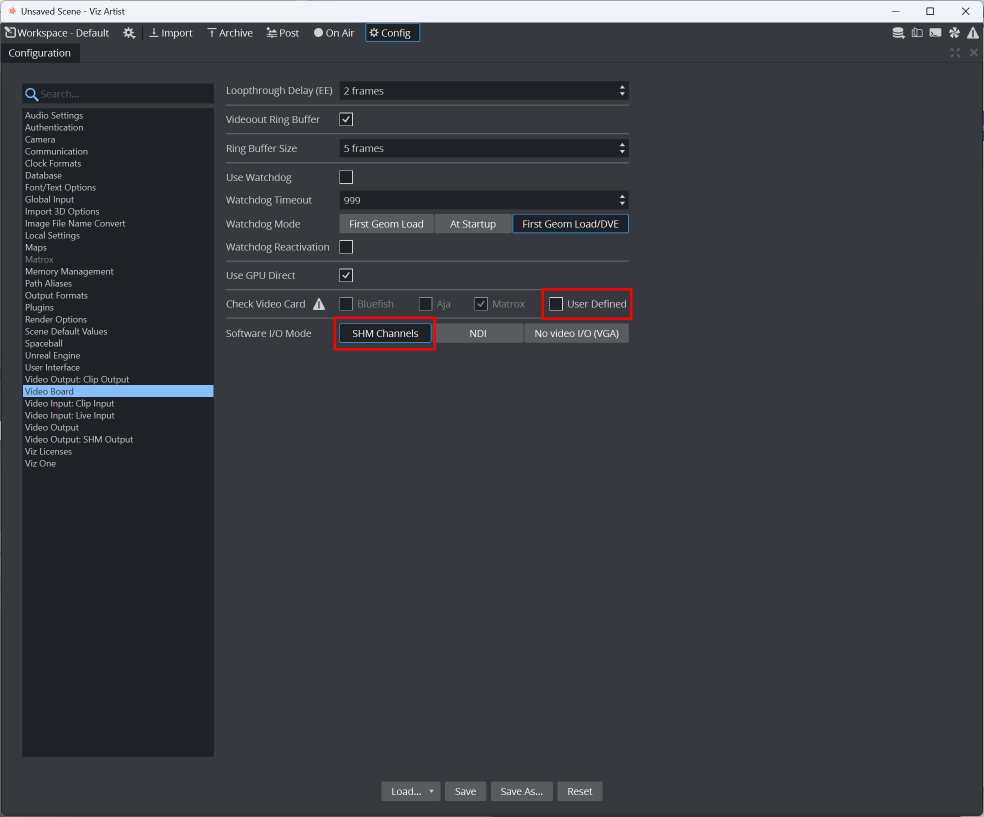
Task: Switch to the On Air mode
Action: tap(334, 33)
